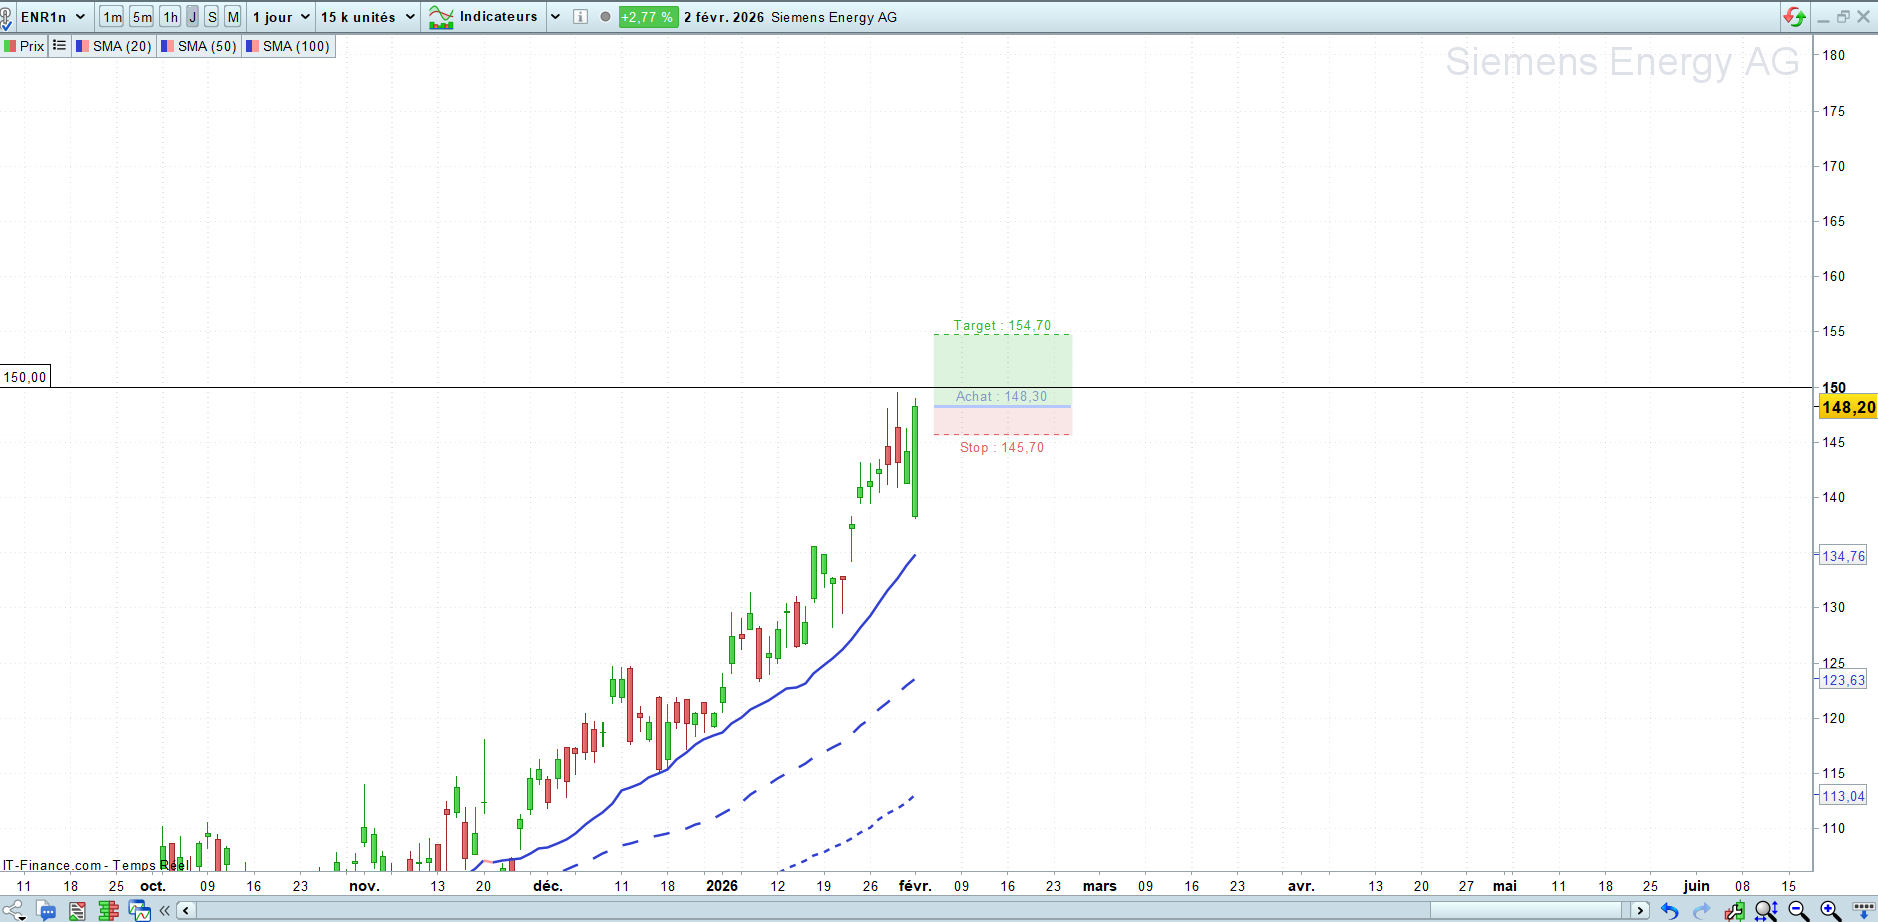Switch to the 1m timeframe

tap(112, 17)
